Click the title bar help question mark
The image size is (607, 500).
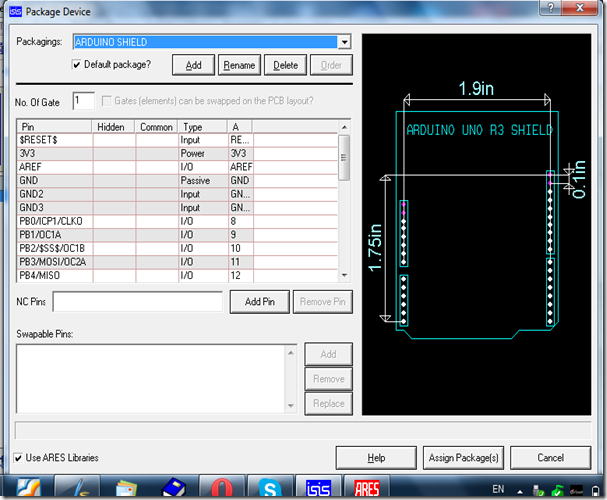(550, 8)
